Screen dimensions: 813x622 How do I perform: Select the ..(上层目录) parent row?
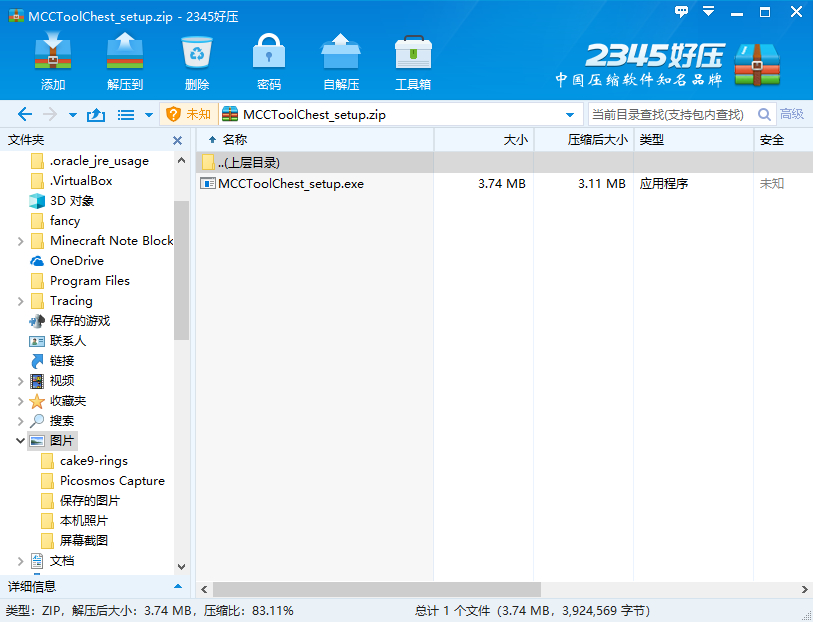(x=504, y=163)
